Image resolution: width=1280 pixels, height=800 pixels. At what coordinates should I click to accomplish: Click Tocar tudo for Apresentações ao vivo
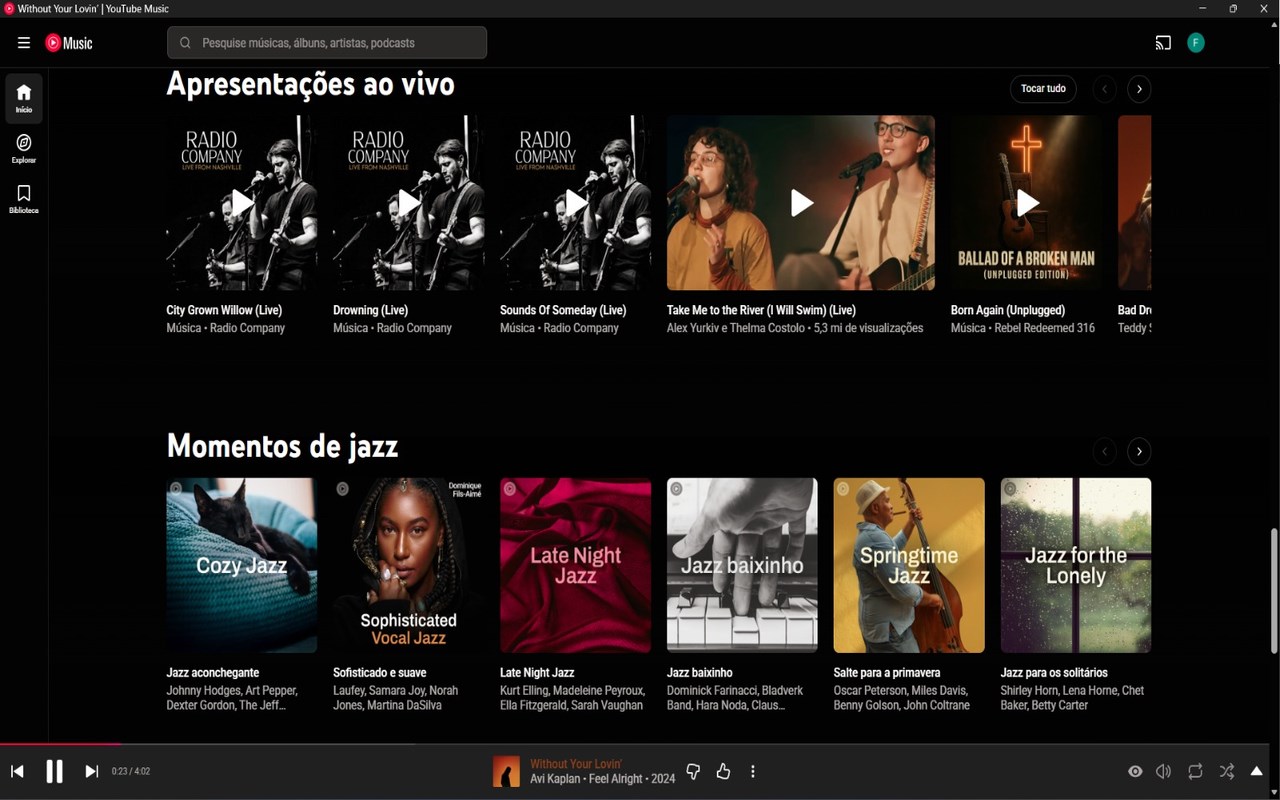[1043, 89]
